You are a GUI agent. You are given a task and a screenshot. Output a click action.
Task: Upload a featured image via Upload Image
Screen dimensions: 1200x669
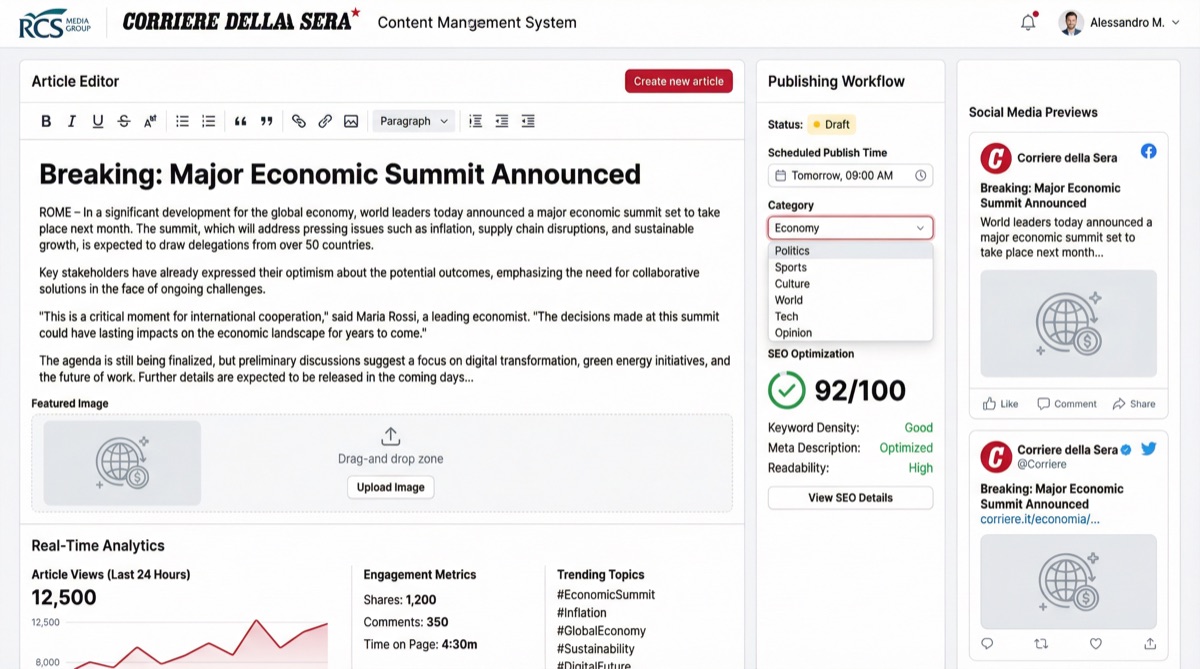click(x=390, y=487)
